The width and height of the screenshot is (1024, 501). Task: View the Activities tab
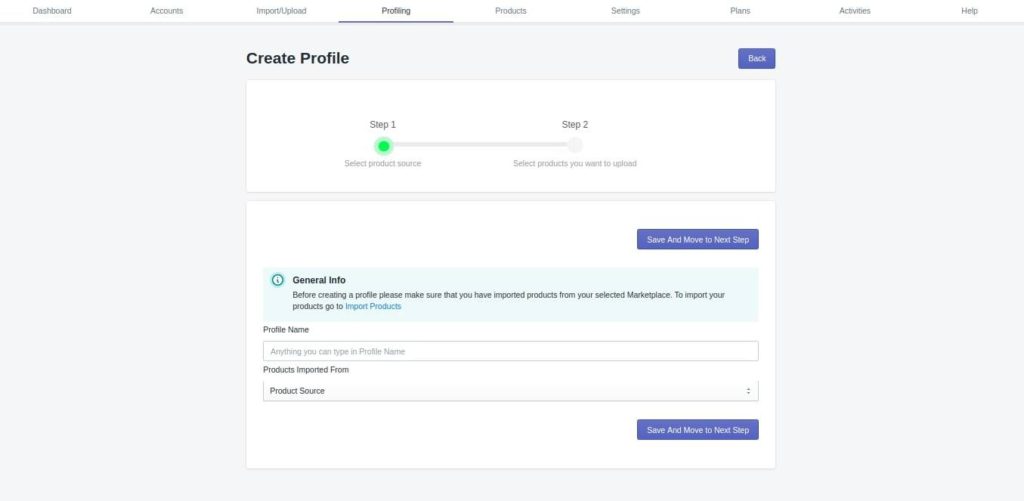click(x=855, y=11)
